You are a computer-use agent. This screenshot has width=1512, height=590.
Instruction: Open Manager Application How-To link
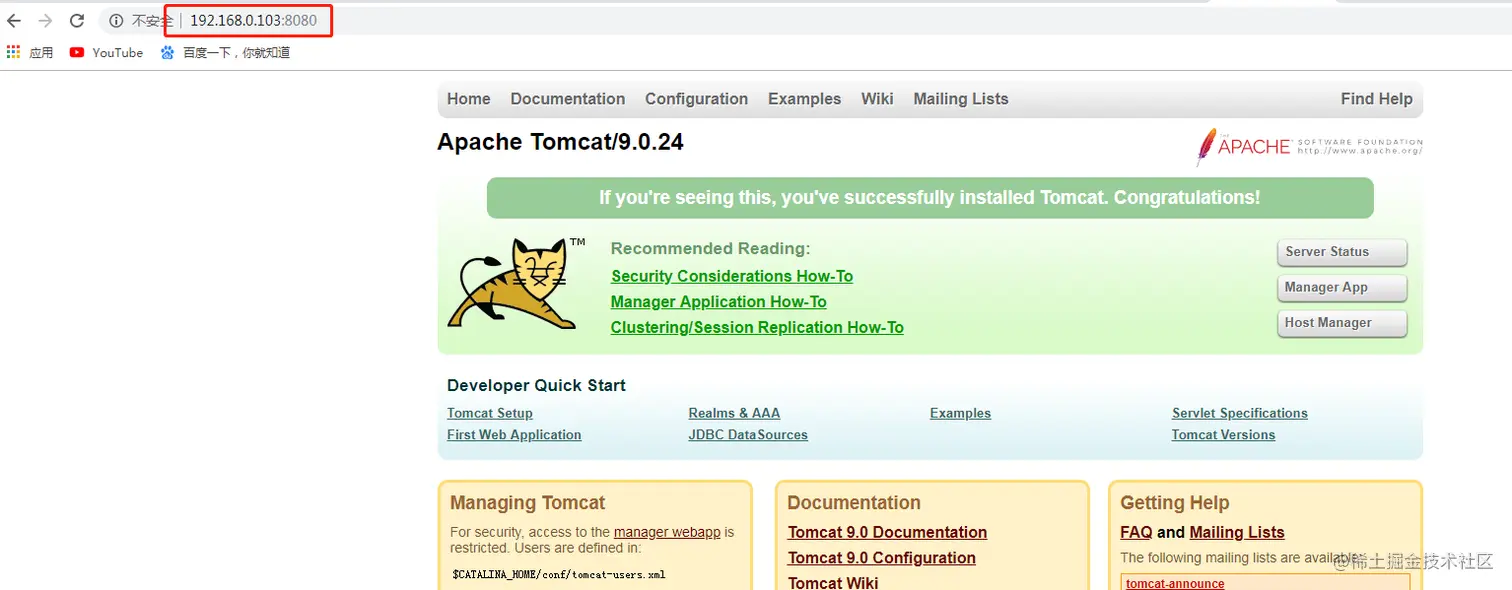719,302
